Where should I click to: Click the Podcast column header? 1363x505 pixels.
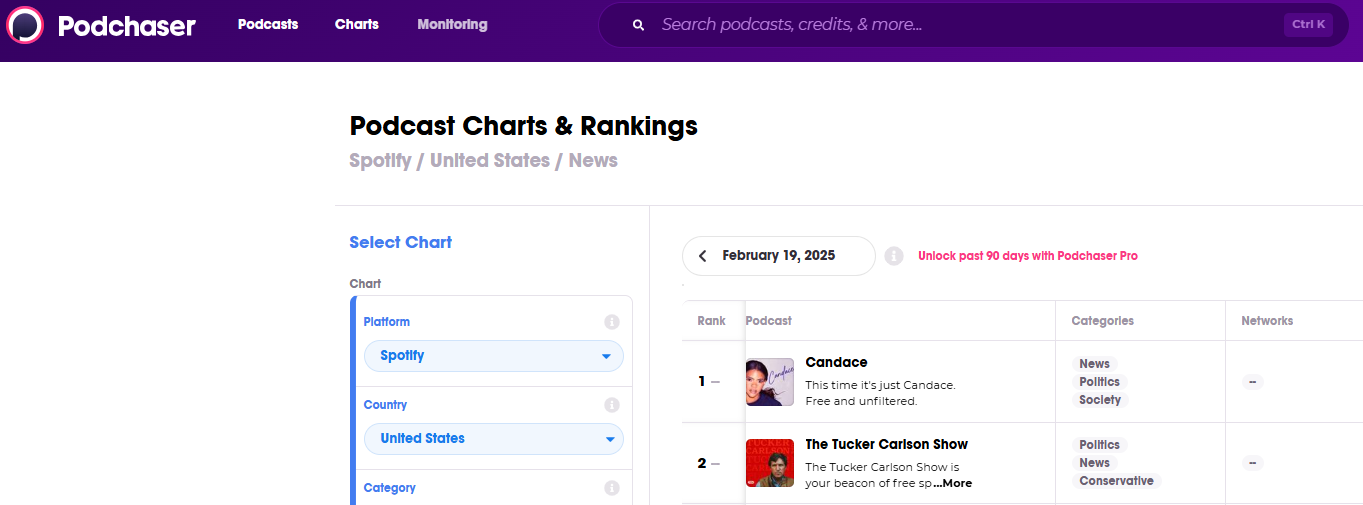click(x=769, y=321)
